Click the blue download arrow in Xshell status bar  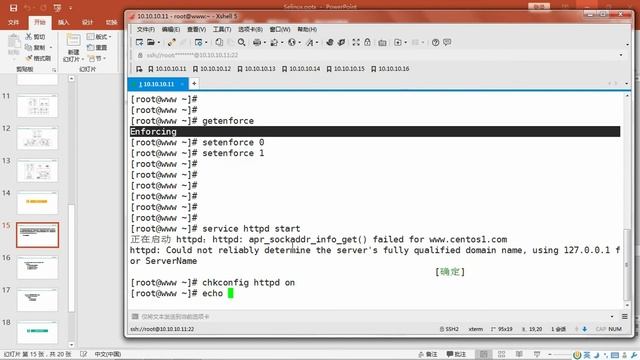click(x=584, y=329)
